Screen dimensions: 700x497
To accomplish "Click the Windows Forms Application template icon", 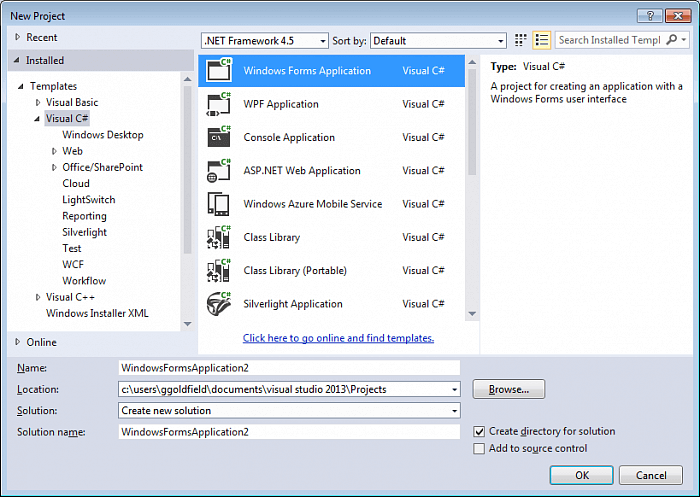I will click(x=218, y=71).
